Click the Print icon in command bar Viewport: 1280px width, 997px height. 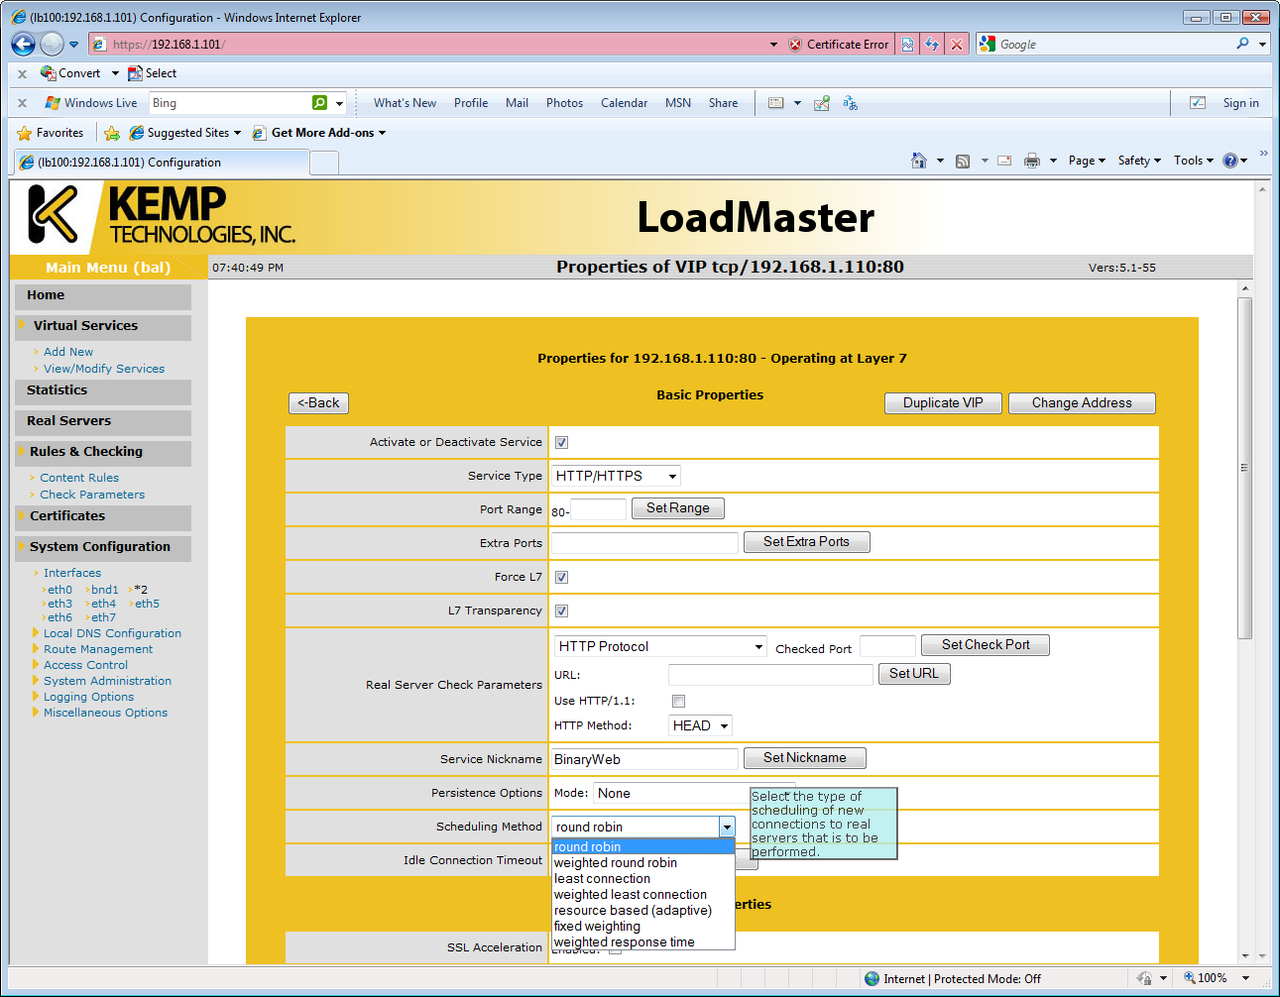point(1033,161)
